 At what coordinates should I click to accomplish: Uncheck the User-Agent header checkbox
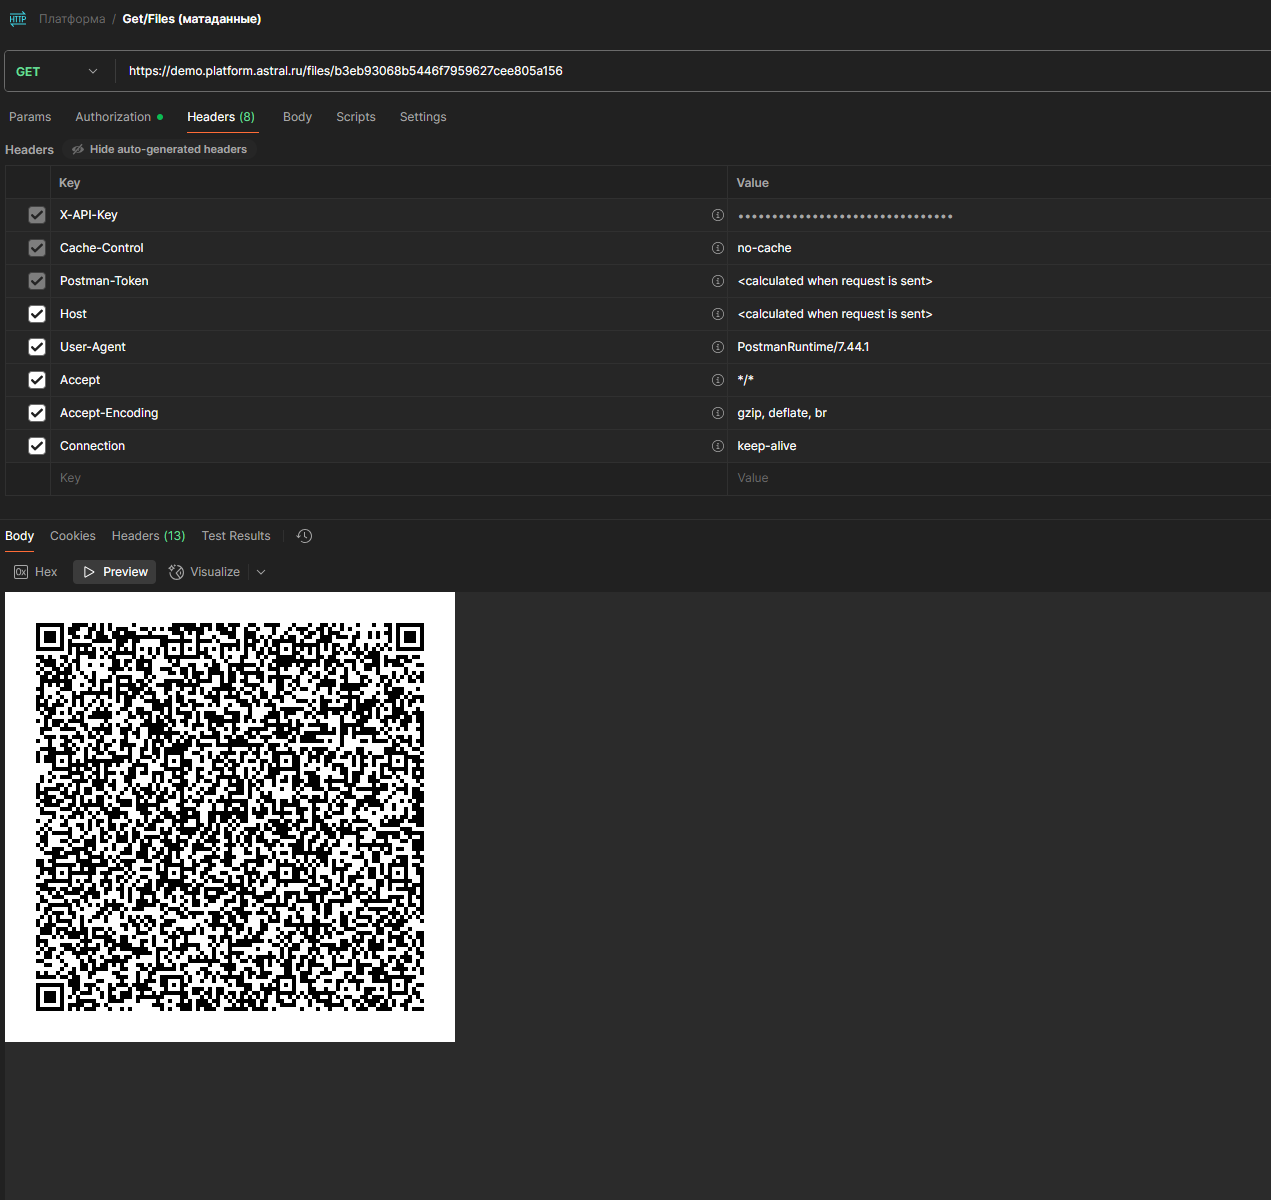pos(37,347)
